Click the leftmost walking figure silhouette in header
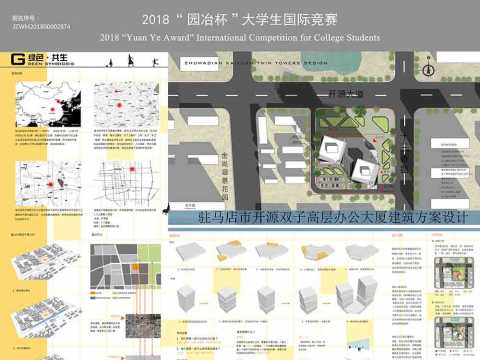 tap(110, 62)
